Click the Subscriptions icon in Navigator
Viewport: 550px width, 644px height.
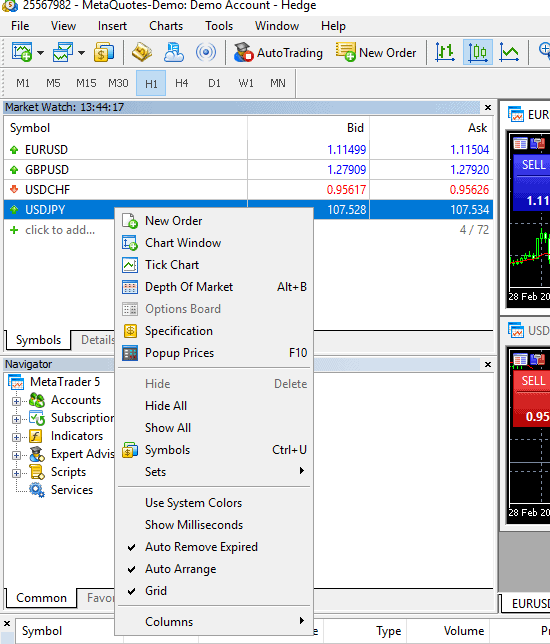(x=37, y=418)
